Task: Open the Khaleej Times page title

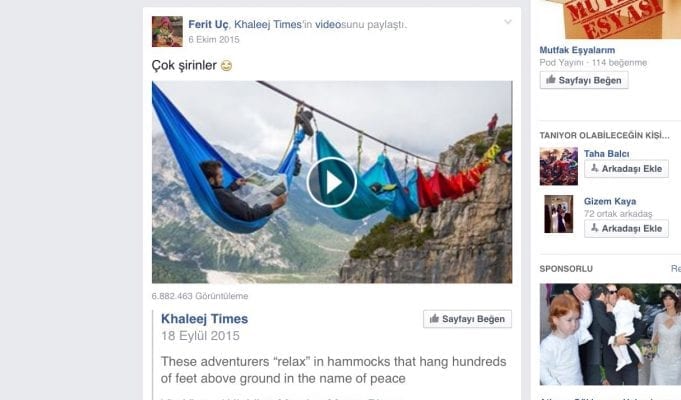Action: 205,319
